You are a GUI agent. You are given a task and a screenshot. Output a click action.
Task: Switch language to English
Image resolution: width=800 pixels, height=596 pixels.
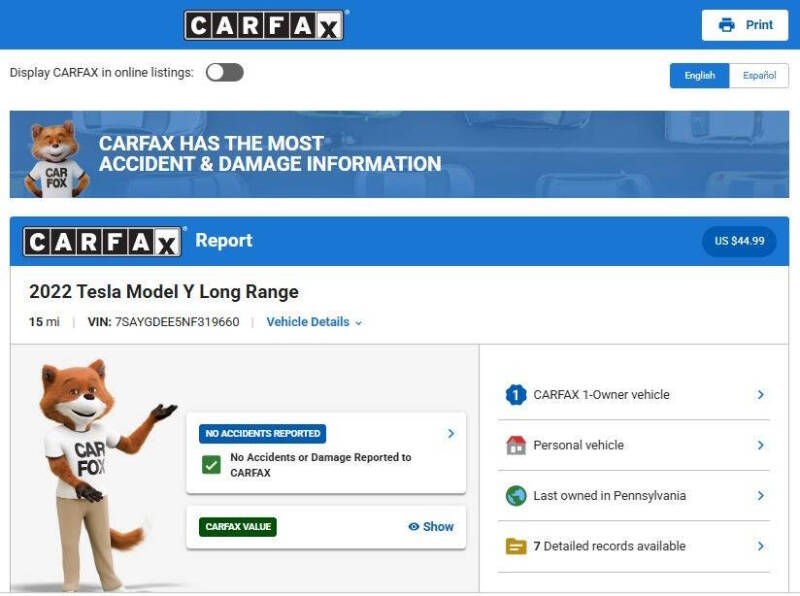(x=699, y=76)
